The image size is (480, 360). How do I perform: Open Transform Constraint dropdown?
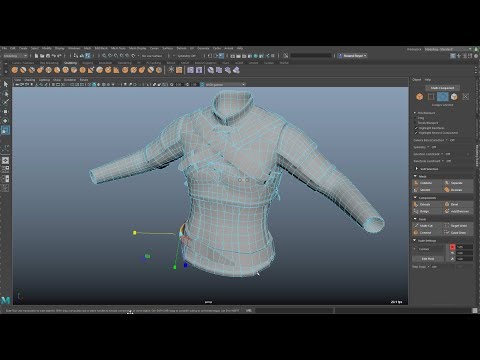coord(448,161)
